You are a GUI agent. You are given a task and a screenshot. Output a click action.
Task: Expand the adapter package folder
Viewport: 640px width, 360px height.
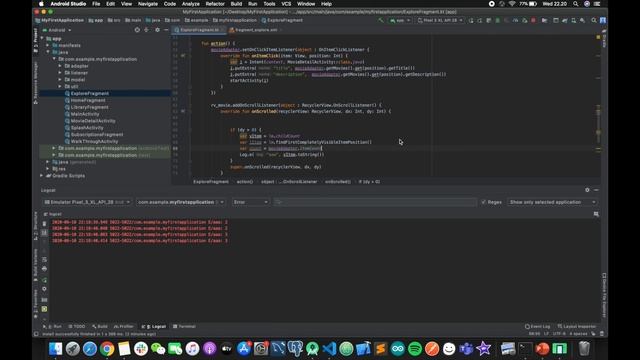[60, 66]
